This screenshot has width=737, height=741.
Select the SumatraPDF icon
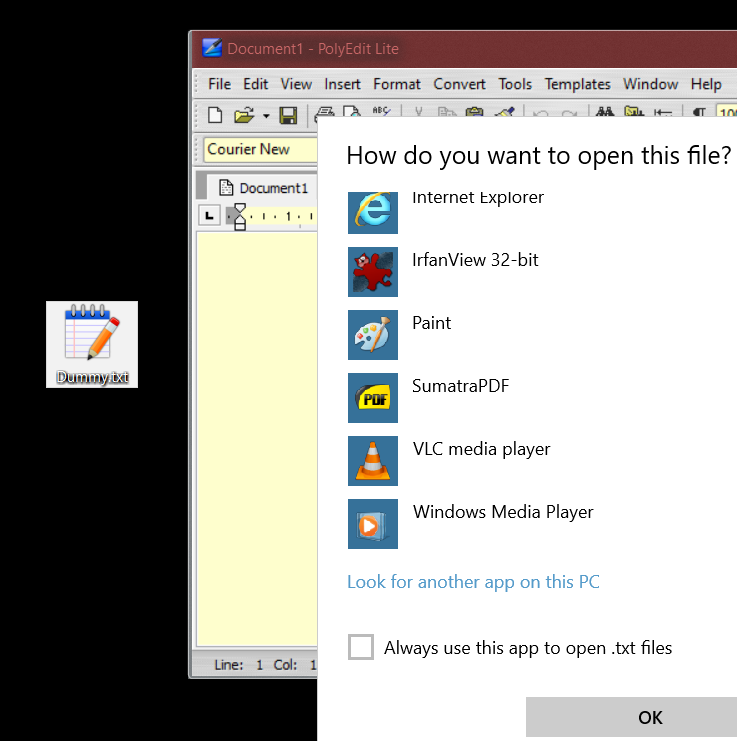373,398
